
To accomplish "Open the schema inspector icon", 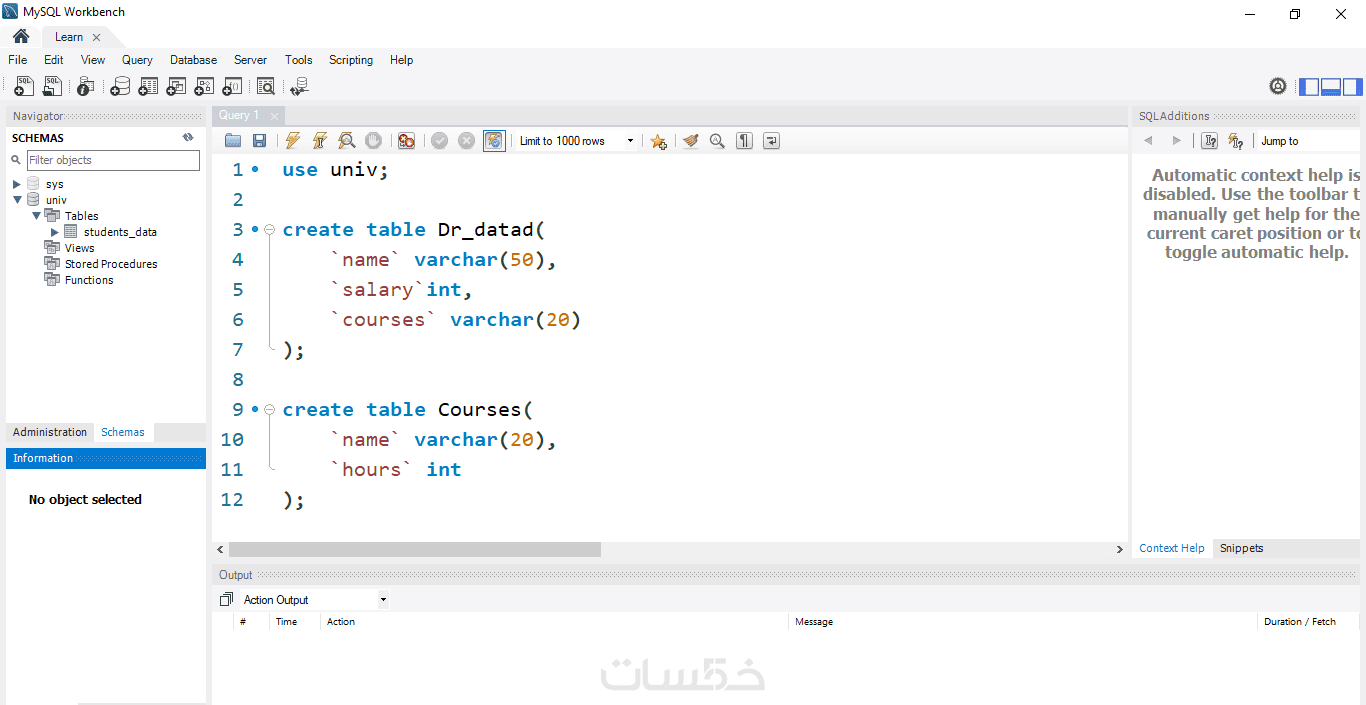I will click(87, 86).
